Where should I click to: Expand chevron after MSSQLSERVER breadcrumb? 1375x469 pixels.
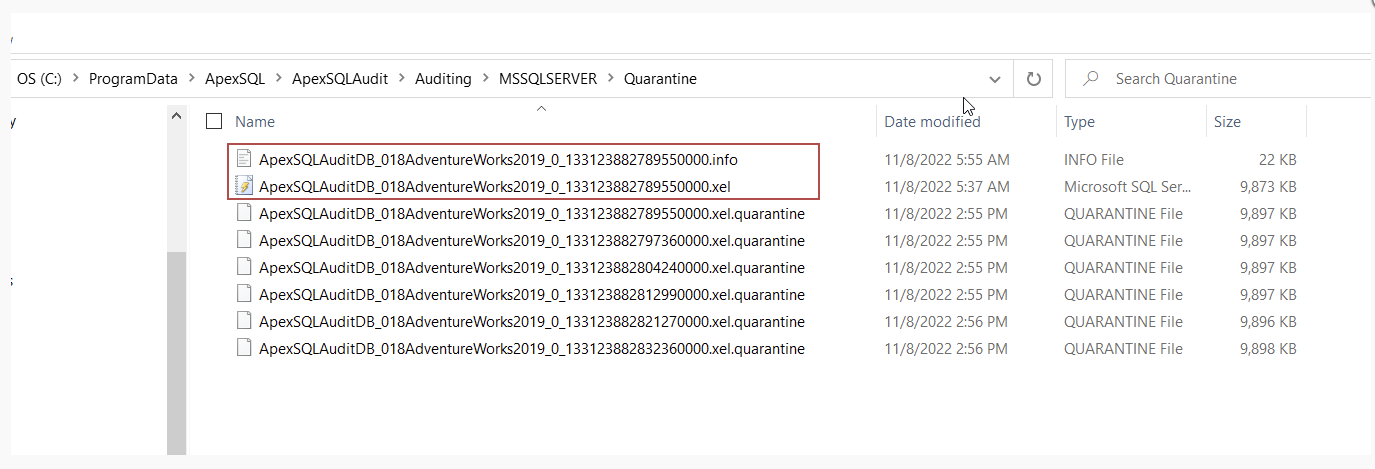(610, 79)
